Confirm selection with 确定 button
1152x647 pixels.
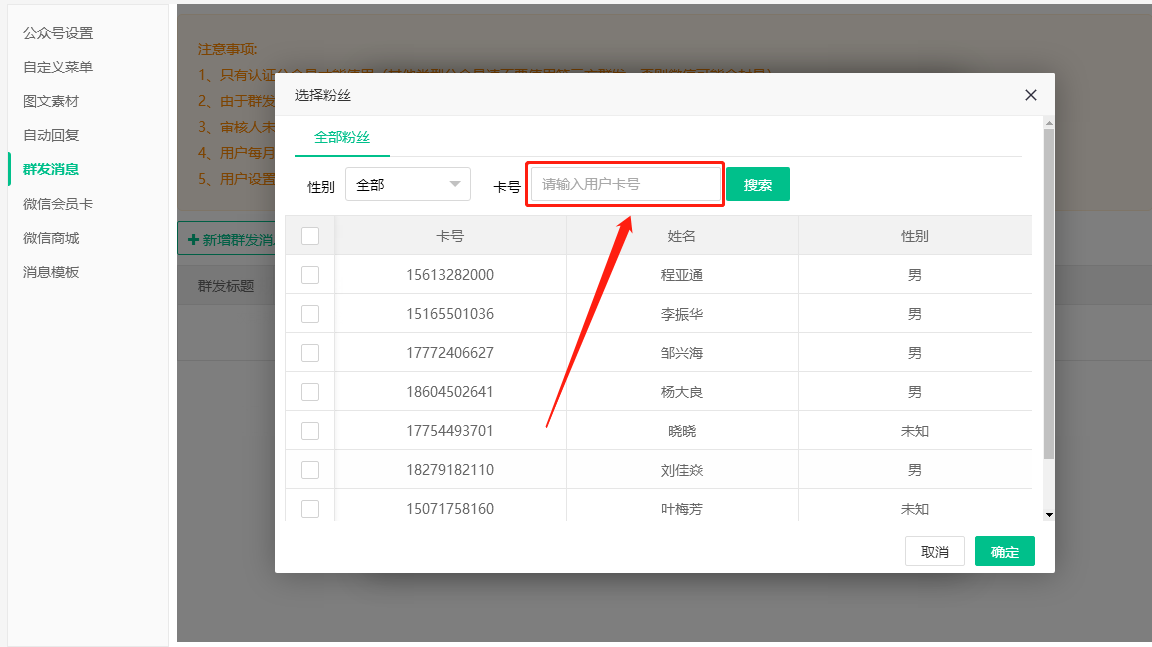click(1004, 552)
